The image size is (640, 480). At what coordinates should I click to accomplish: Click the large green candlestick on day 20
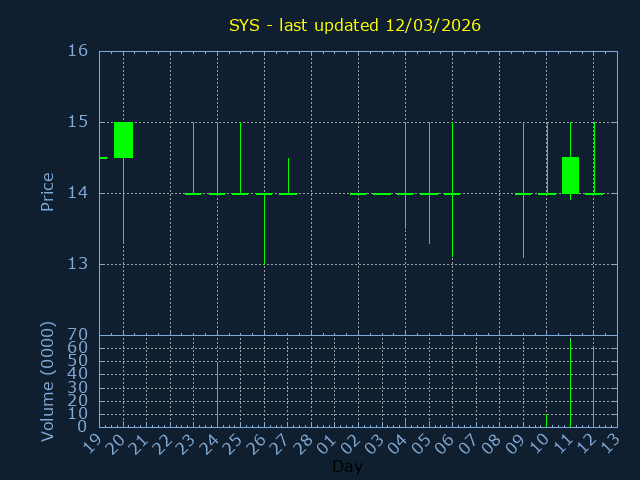coord(123,140)
